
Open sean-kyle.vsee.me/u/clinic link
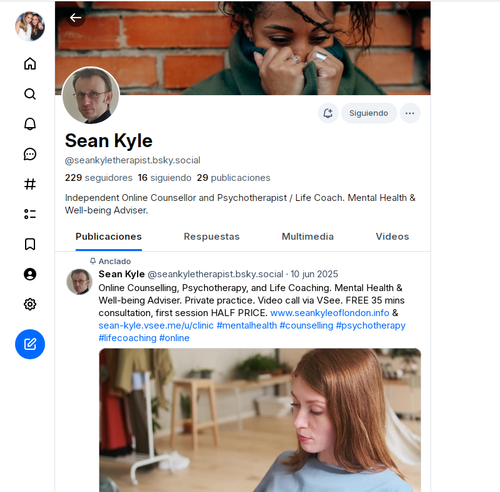click(x=156, y=326)
